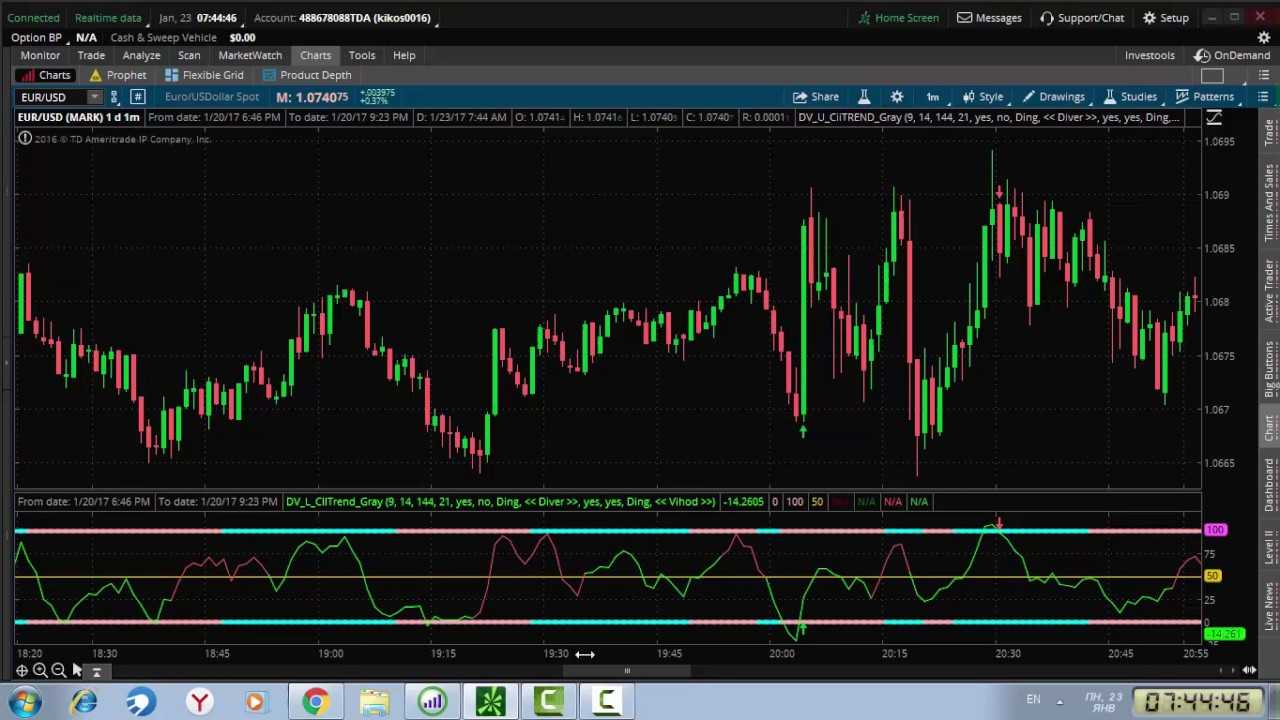Click the drawing tool icon above price axis

(1214, 118)
